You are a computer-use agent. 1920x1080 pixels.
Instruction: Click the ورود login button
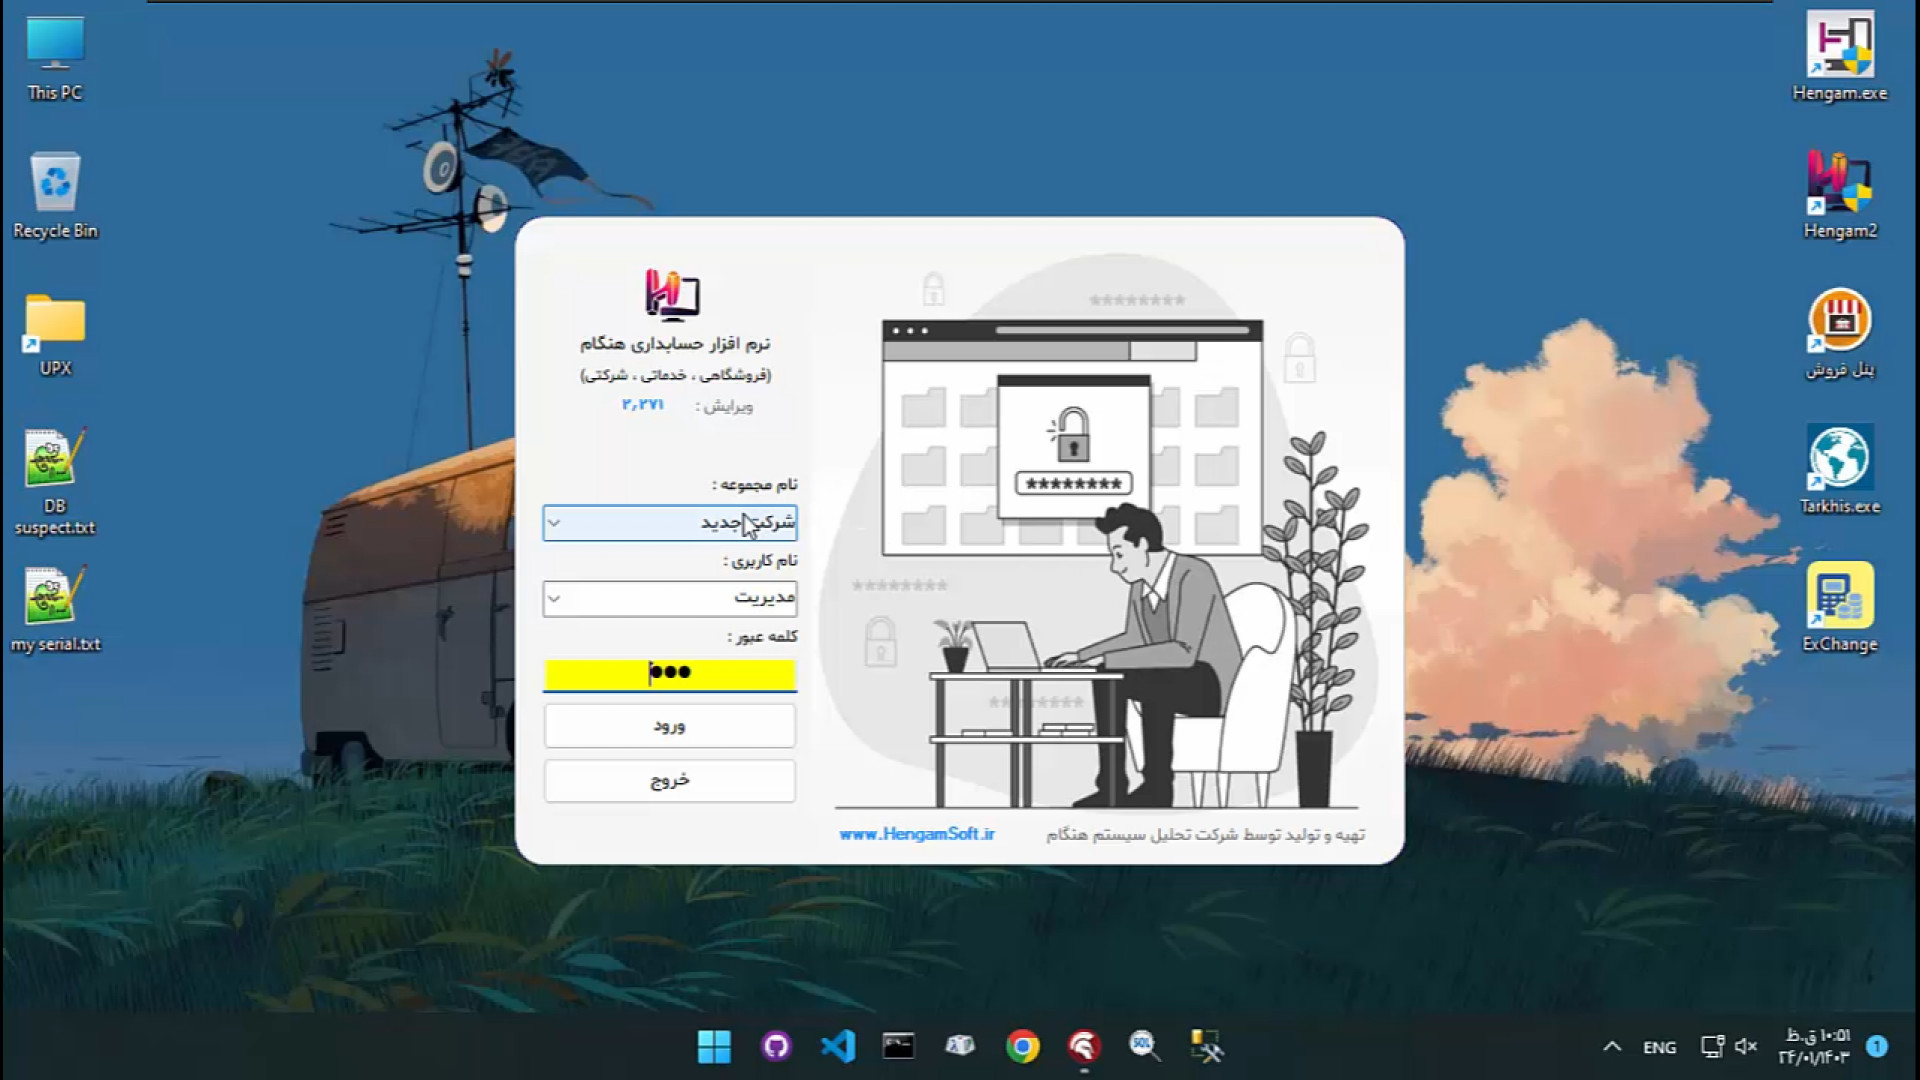point(670,726)
